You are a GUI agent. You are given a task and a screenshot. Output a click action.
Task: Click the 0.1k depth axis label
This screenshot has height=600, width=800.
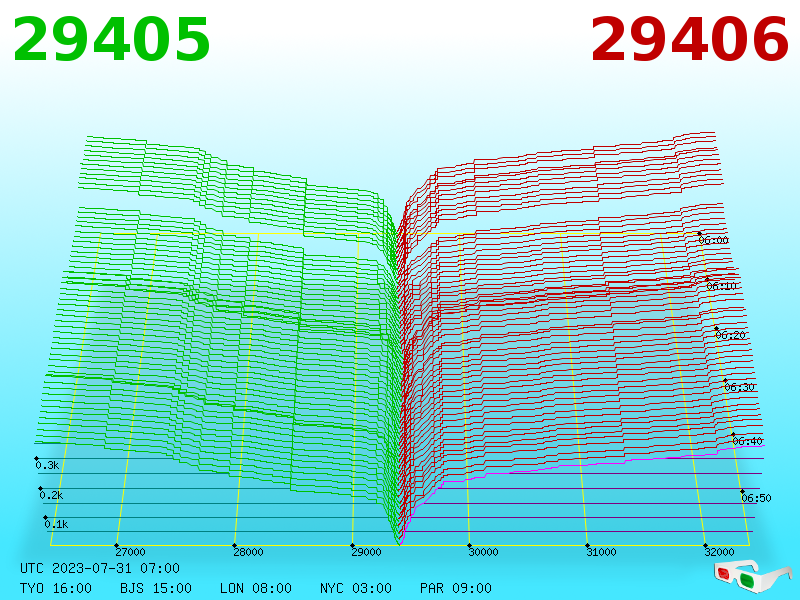56,524
